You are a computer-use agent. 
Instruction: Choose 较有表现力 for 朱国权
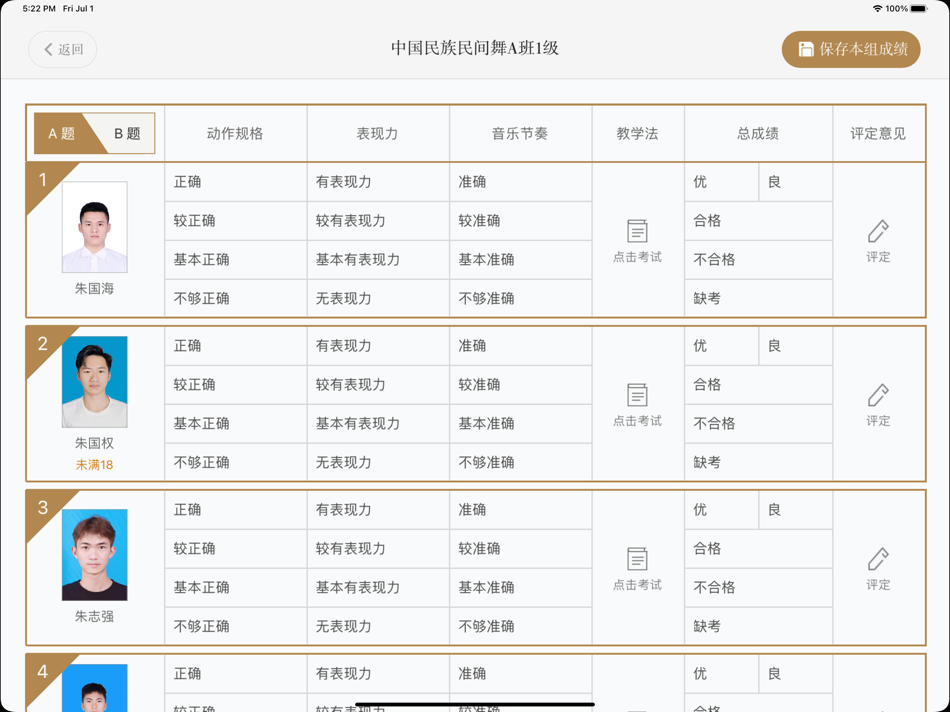pos(378,385)
